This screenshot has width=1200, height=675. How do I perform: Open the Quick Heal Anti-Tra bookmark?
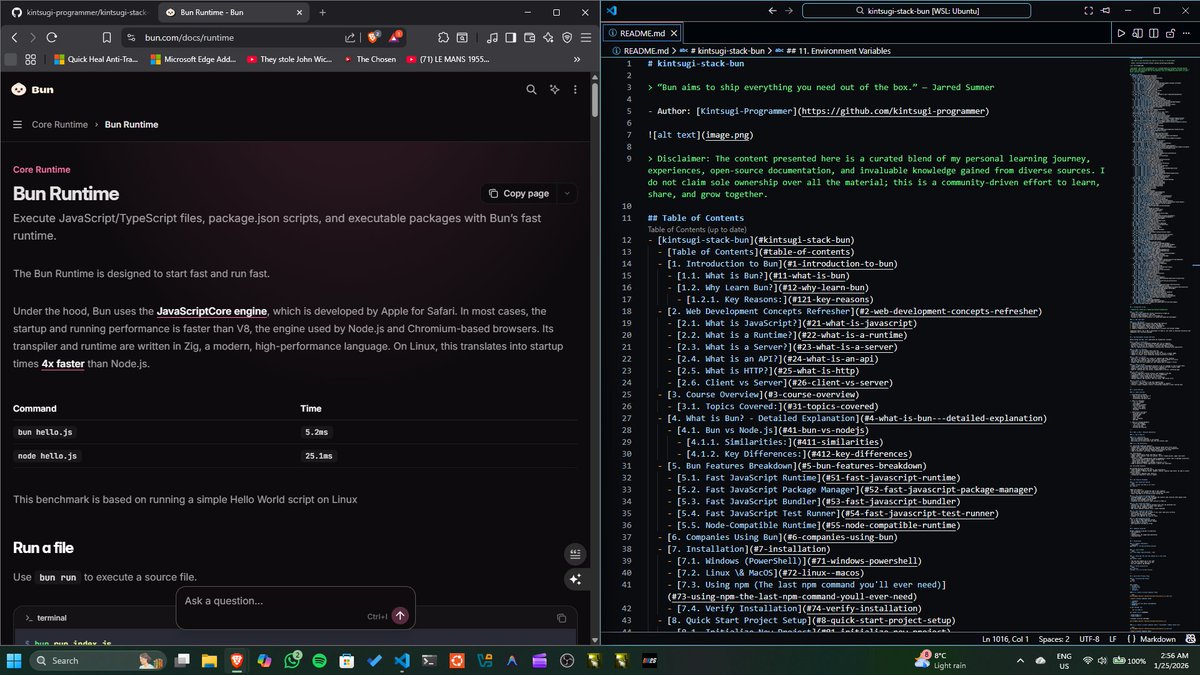click(96, 59)
